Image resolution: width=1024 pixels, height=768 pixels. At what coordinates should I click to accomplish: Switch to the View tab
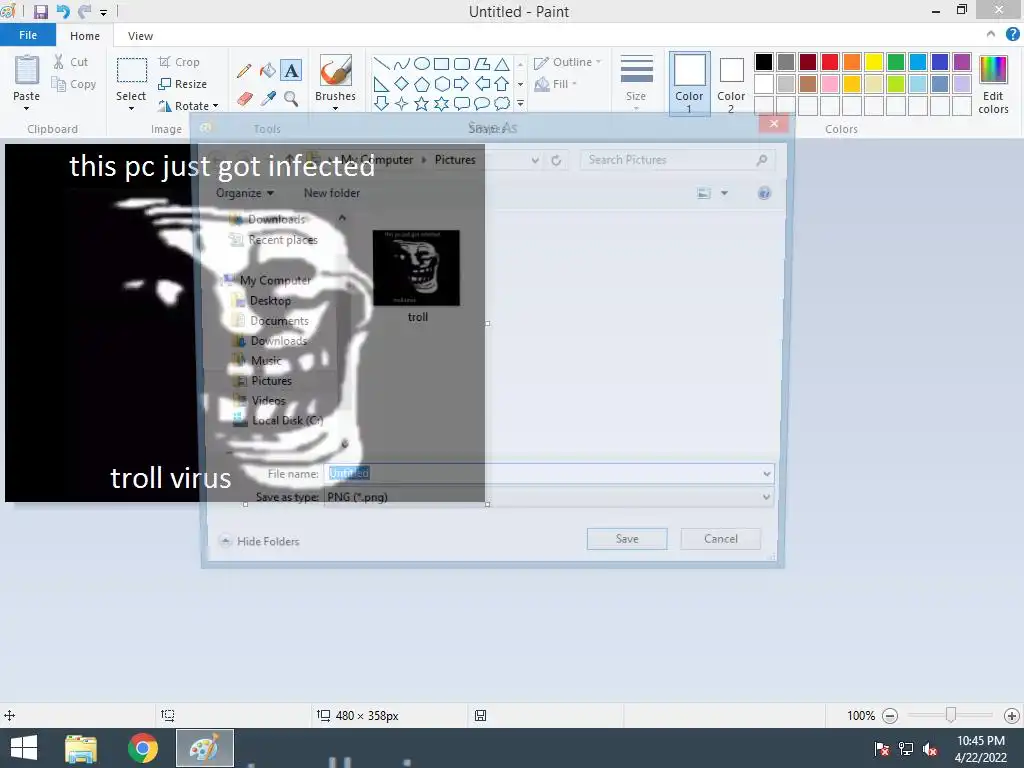click(140, 36)
